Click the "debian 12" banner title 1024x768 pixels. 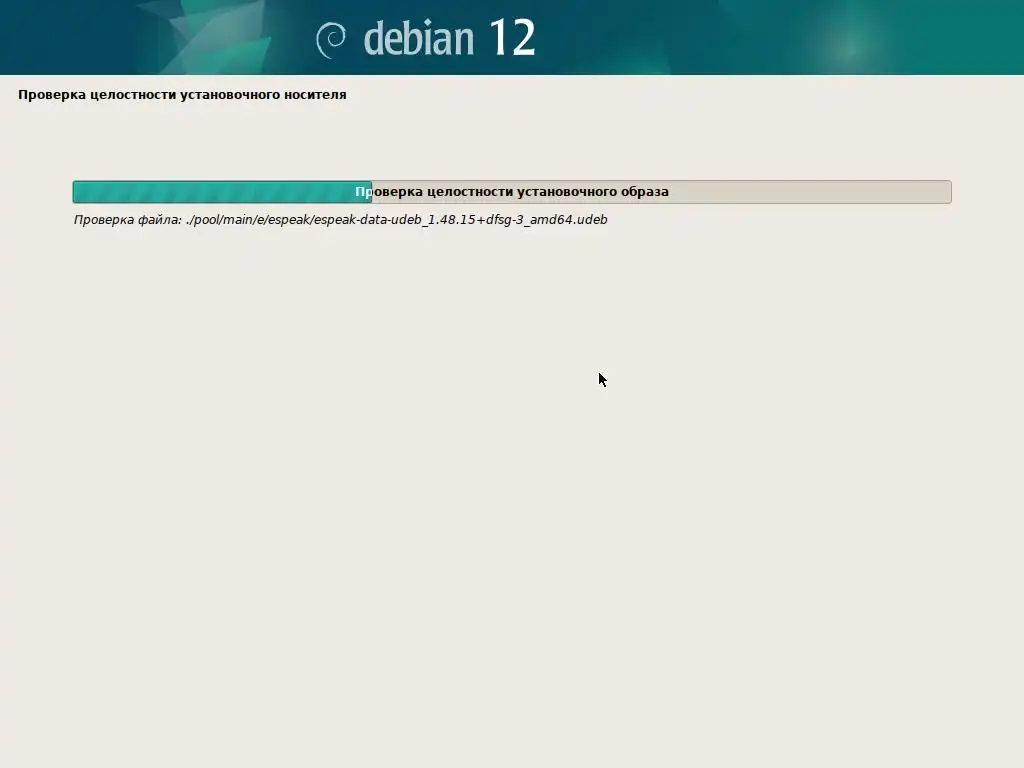(449, 38)
